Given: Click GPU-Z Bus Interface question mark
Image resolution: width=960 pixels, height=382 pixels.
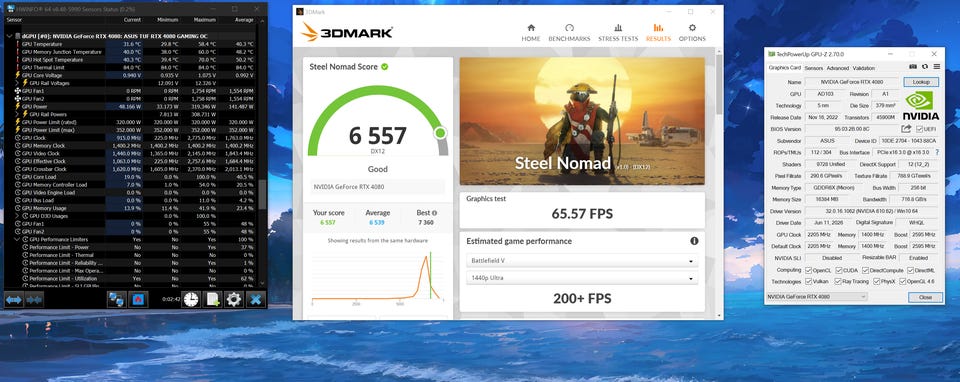Looking at the screenshot, I should click(x=937, y=152).
